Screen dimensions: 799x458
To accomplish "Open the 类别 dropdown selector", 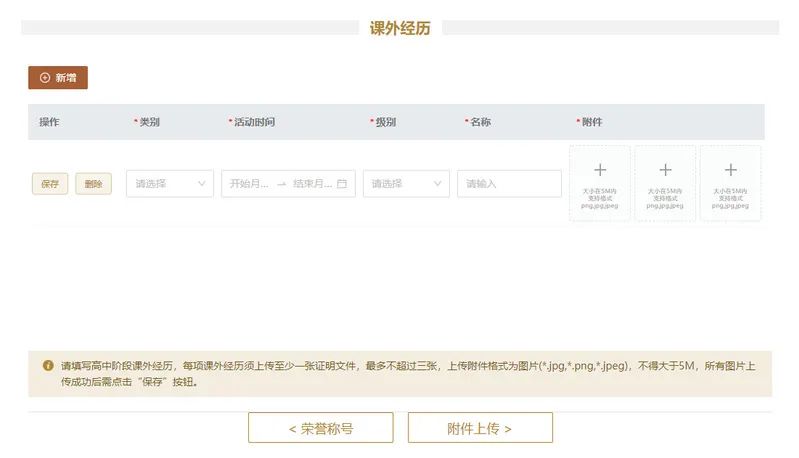I will click(169, 184).
